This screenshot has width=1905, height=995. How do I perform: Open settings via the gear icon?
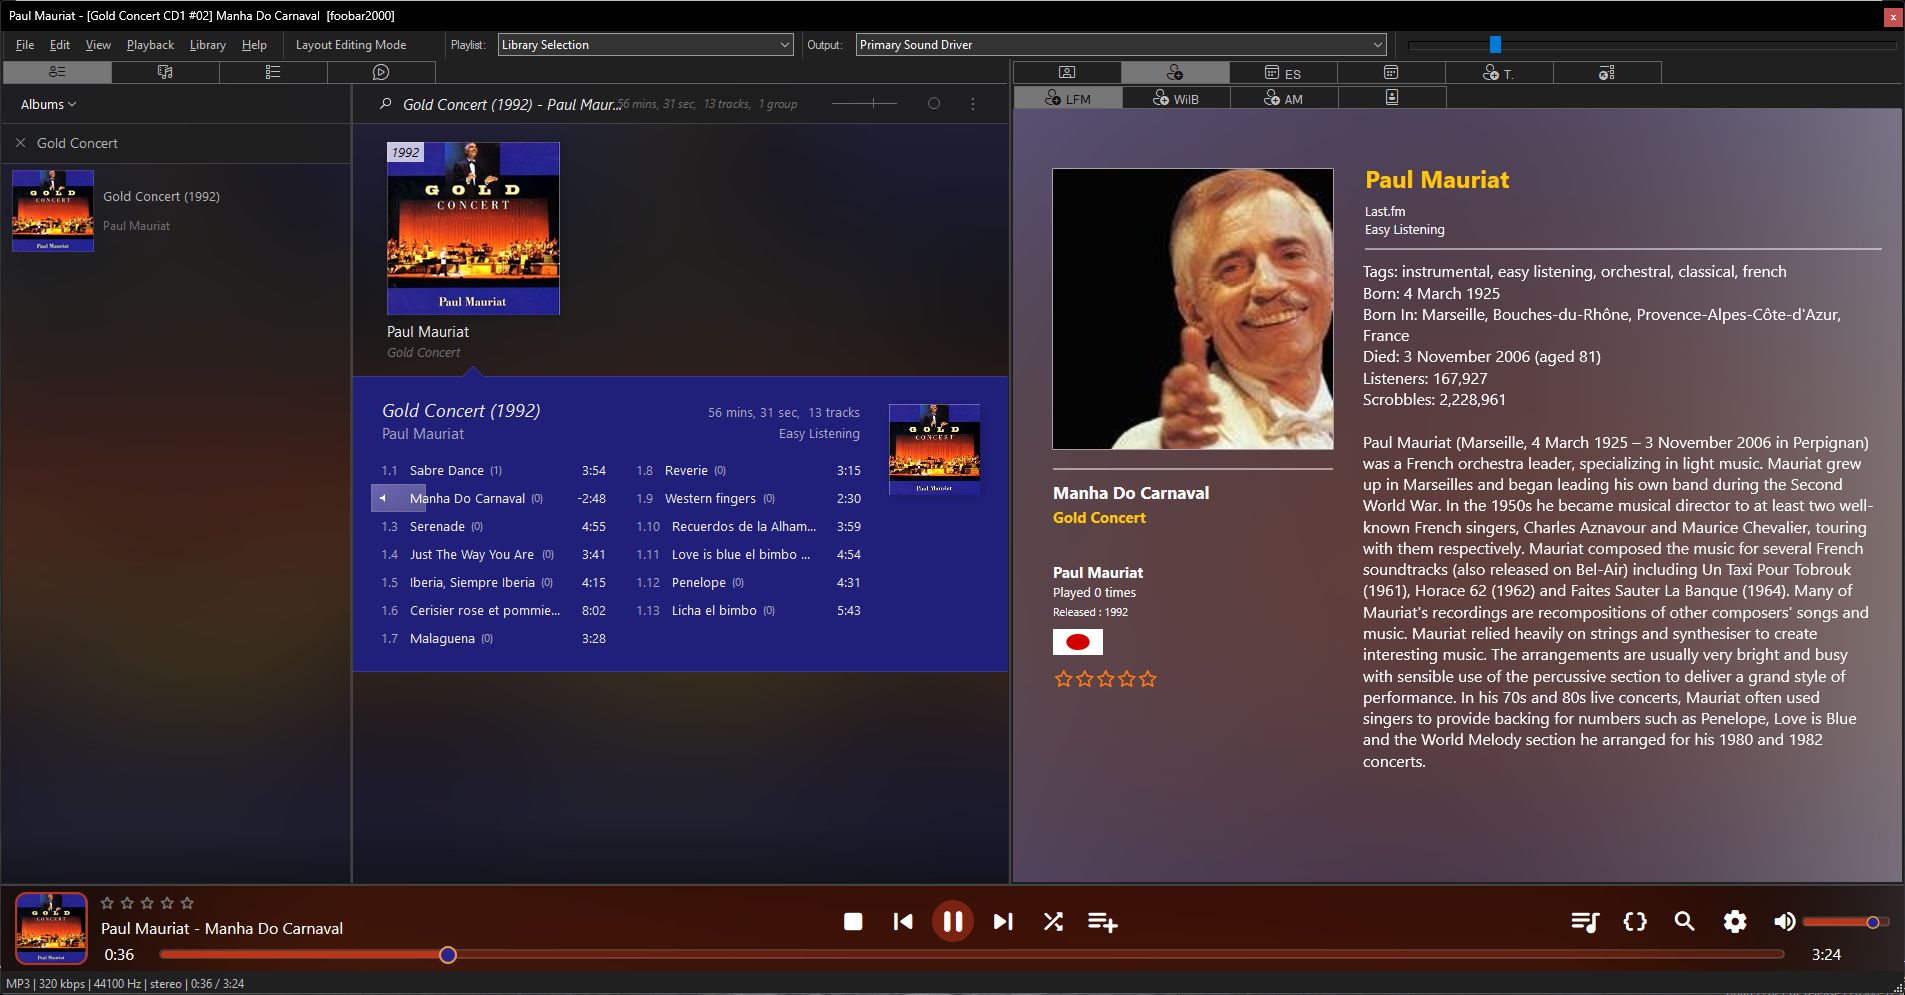point(1735,921)
